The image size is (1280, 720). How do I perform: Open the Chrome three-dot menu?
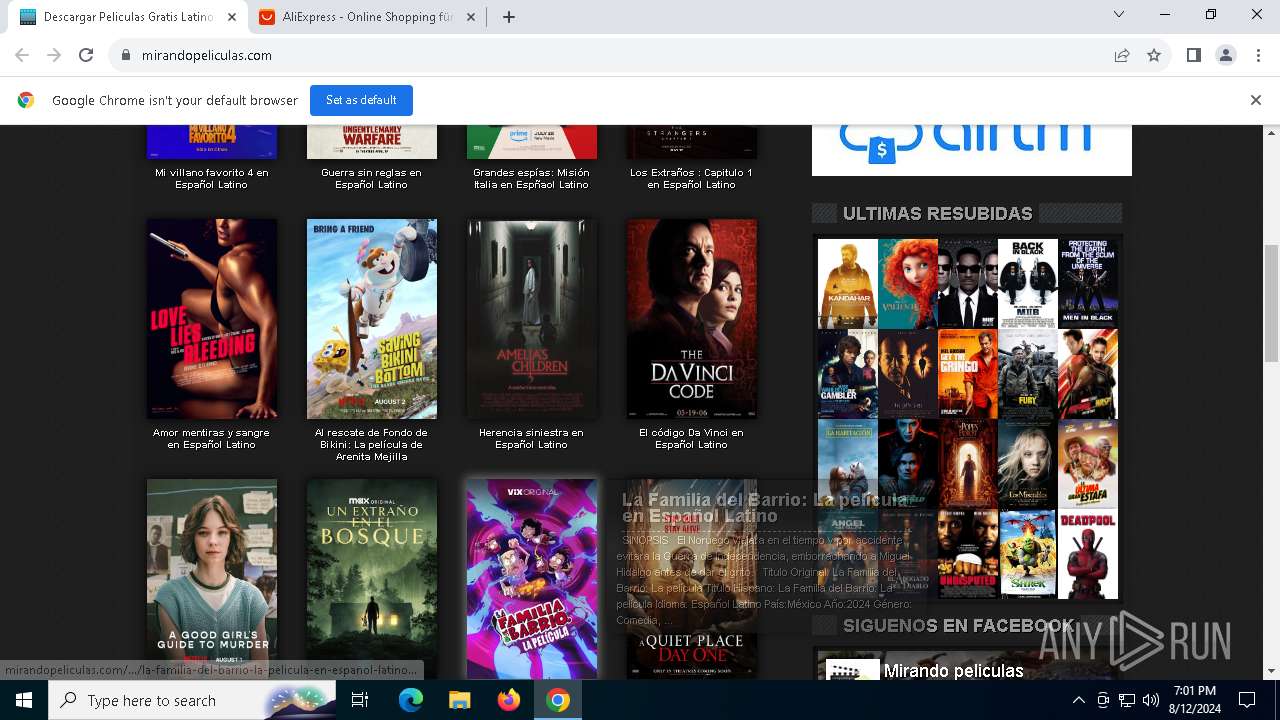click(1258, 55)
